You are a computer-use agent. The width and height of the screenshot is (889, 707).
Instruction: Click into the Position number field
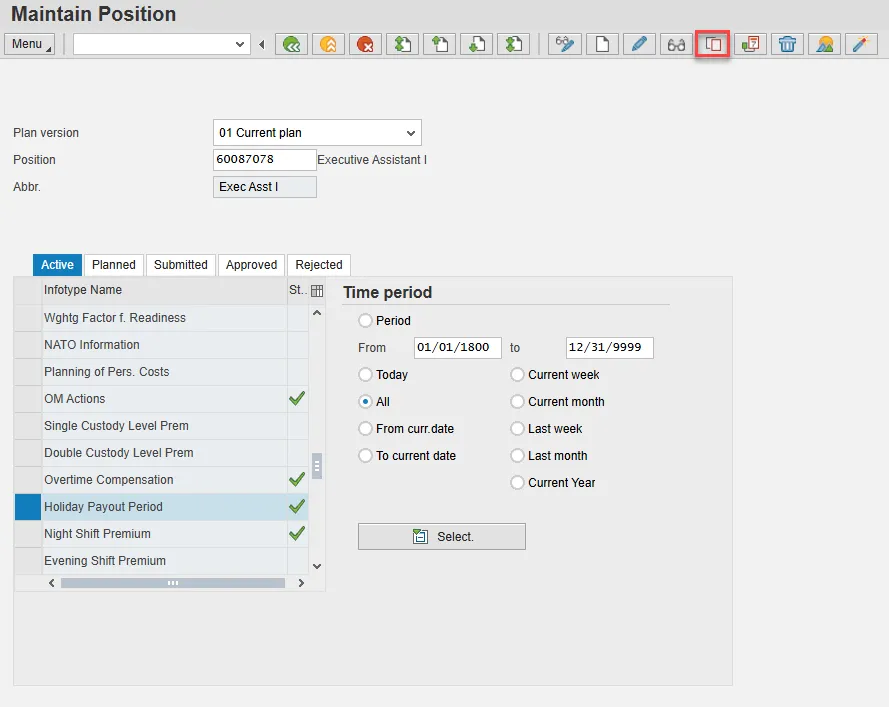(x=264, y=160)
